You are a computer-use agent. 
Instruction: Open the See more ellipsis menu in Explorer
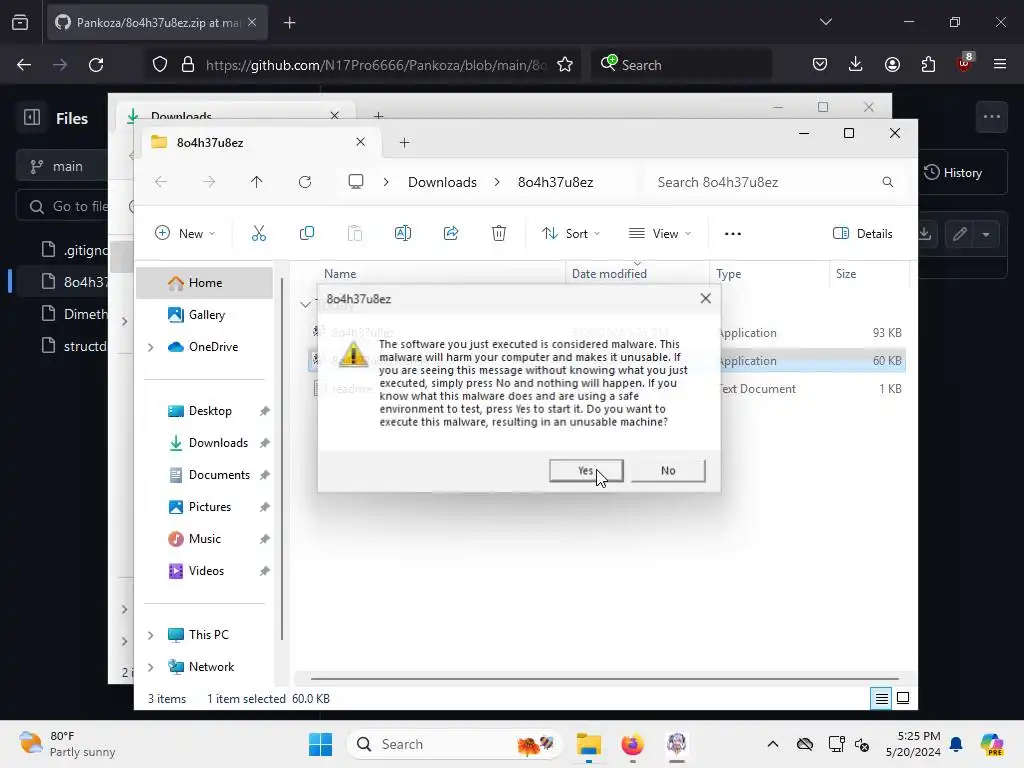(733, 233)
